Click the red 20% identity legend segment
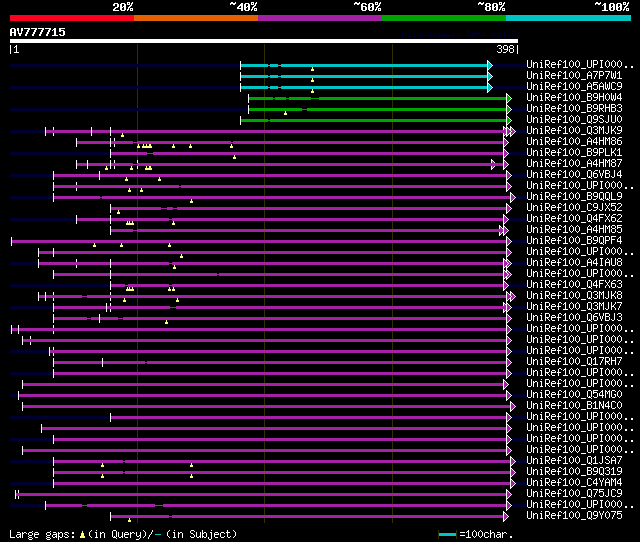This screenshot has height=542, width=640. click(x=72, y=18)
